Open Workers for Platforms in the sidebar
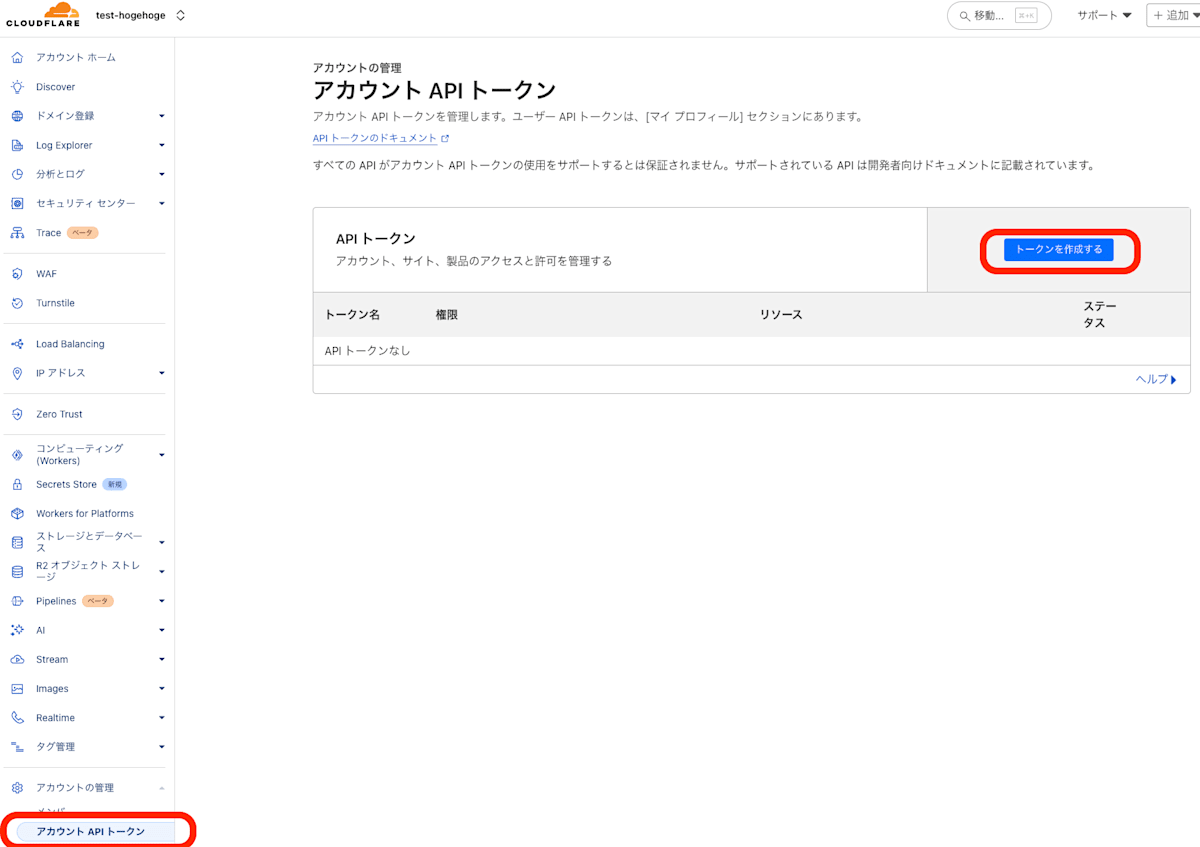Screen dimensions: 1200x847 click(x=87, y=513)
